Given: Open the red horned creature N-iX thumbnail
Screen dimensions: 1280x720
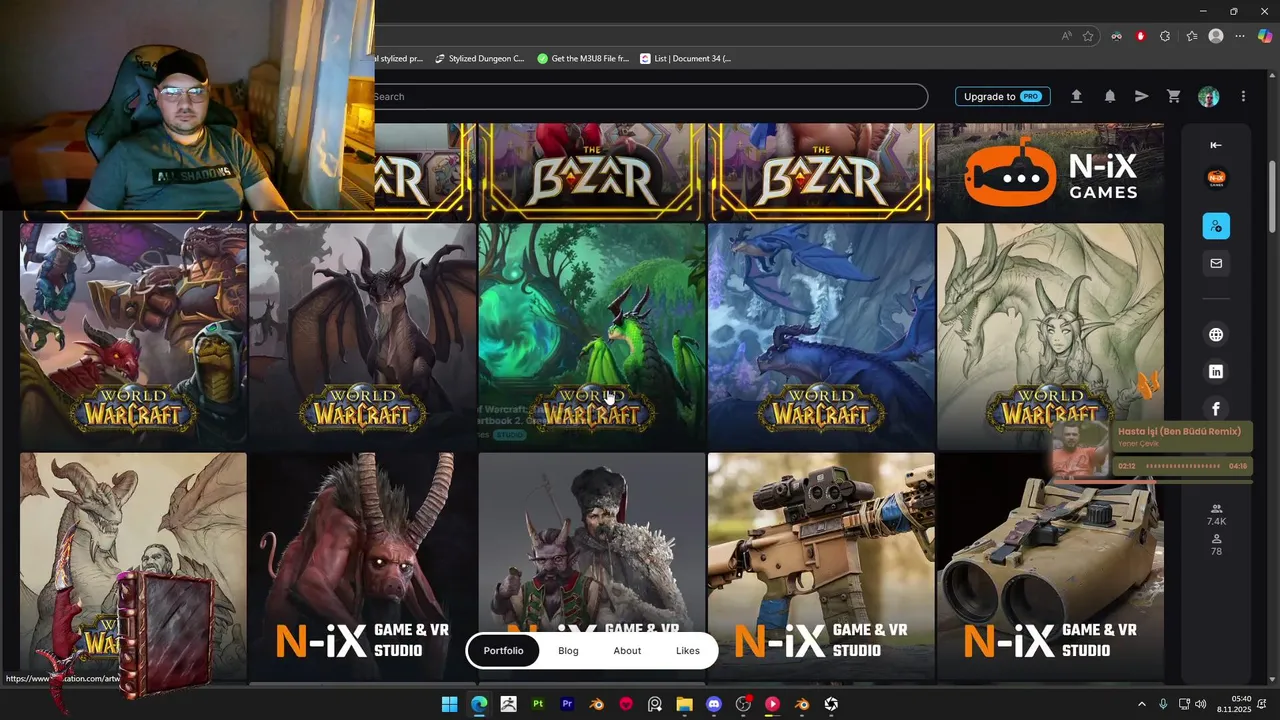Looking at the screenshot, I should [x=362, y=567].
